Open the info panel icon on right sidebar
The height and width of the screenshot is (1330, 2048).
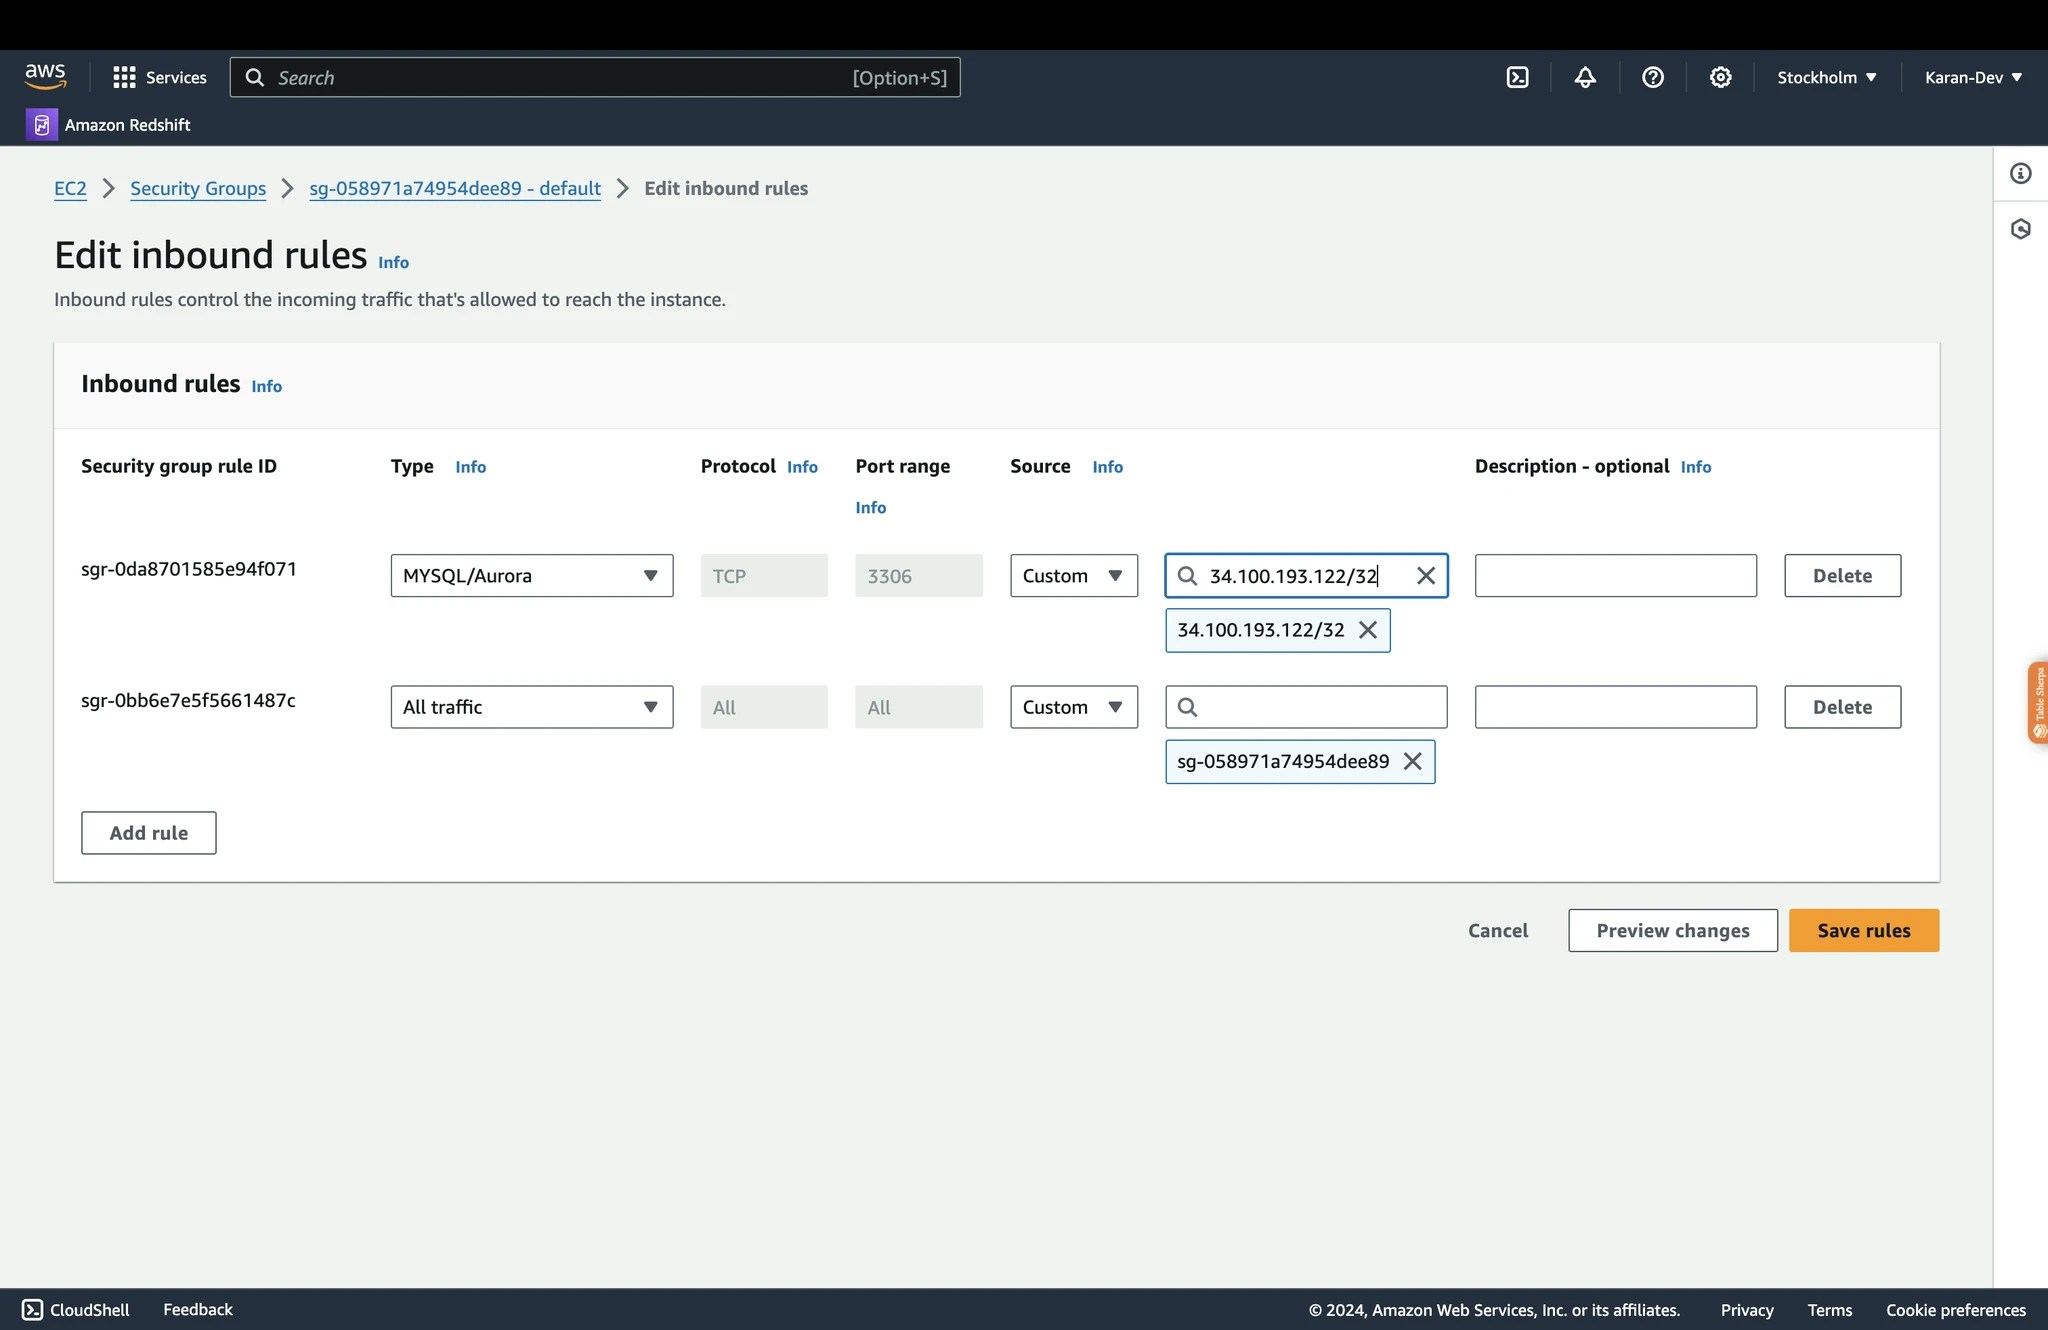(x=2020, y=174)
